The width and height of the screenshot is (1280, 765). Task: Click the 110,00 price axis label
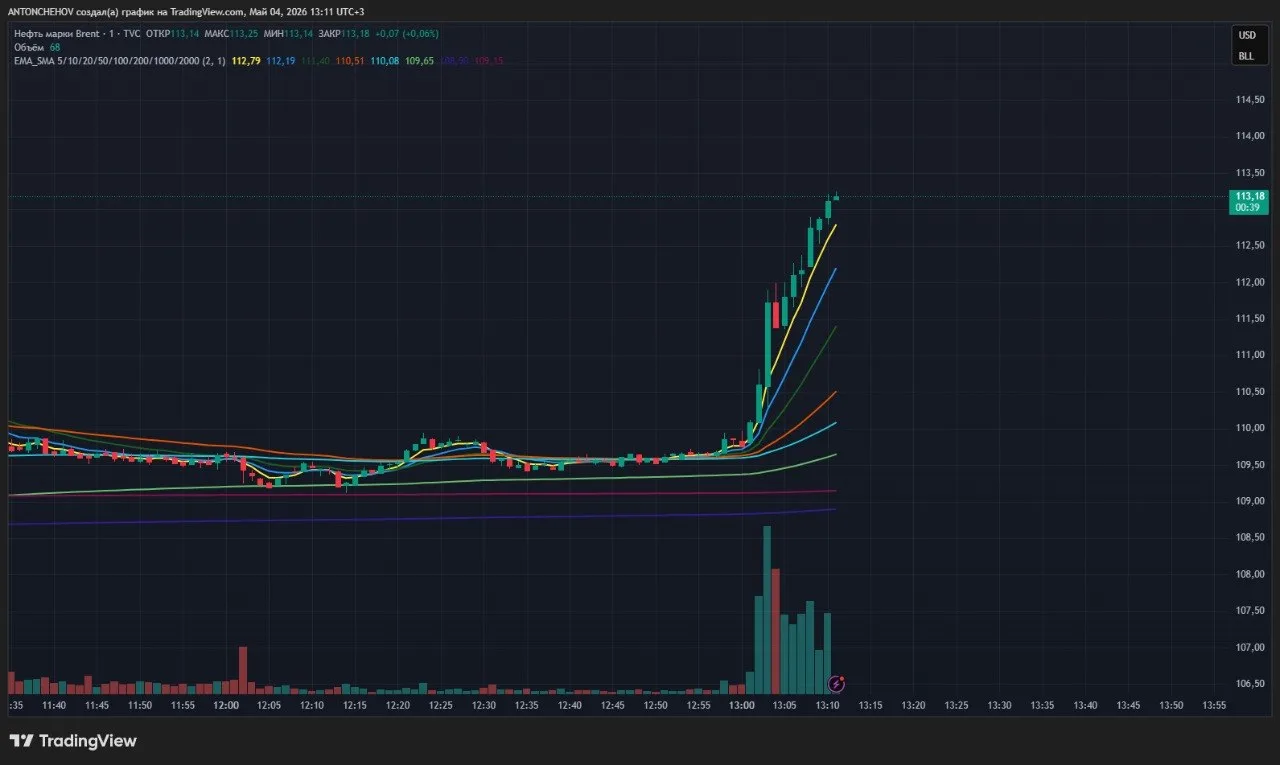click(x=1251, y=429)
